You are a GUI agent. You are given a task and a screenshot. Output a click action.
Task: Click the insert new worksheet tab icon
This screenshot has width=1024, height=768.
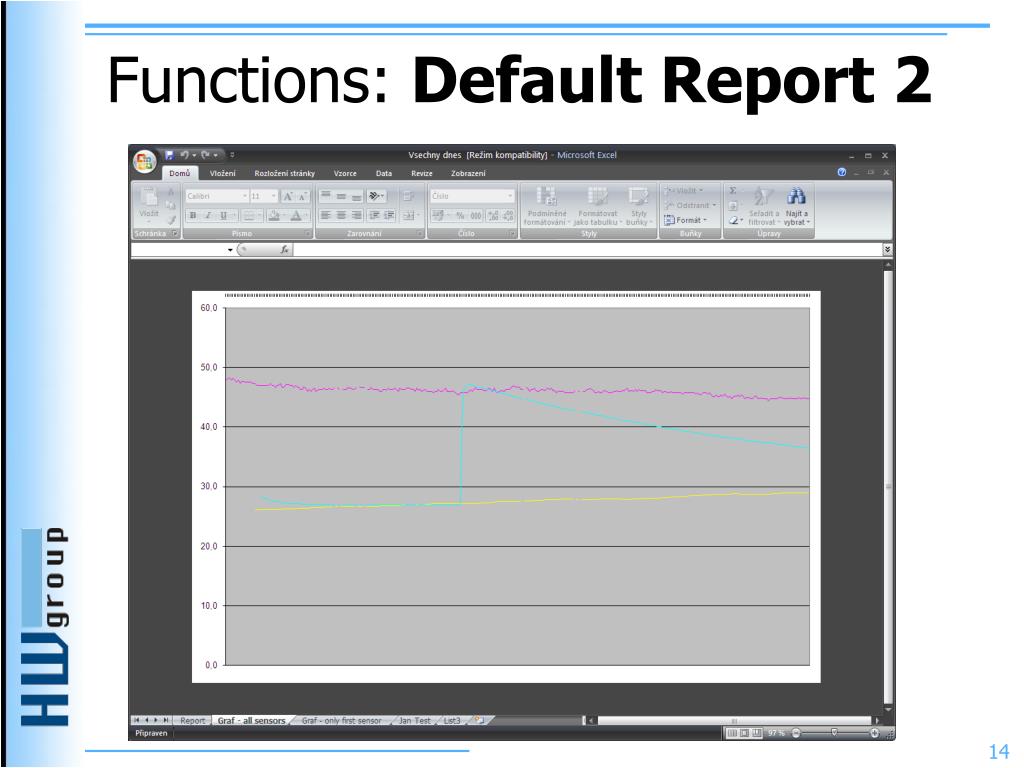479,720
